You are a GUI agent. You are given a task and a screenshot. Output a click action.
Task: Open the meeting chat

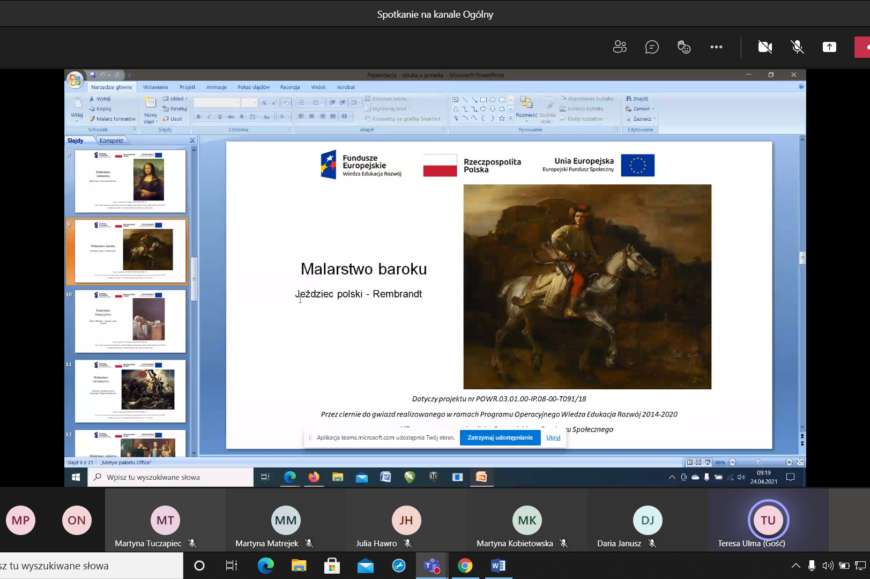click(652, 47)
